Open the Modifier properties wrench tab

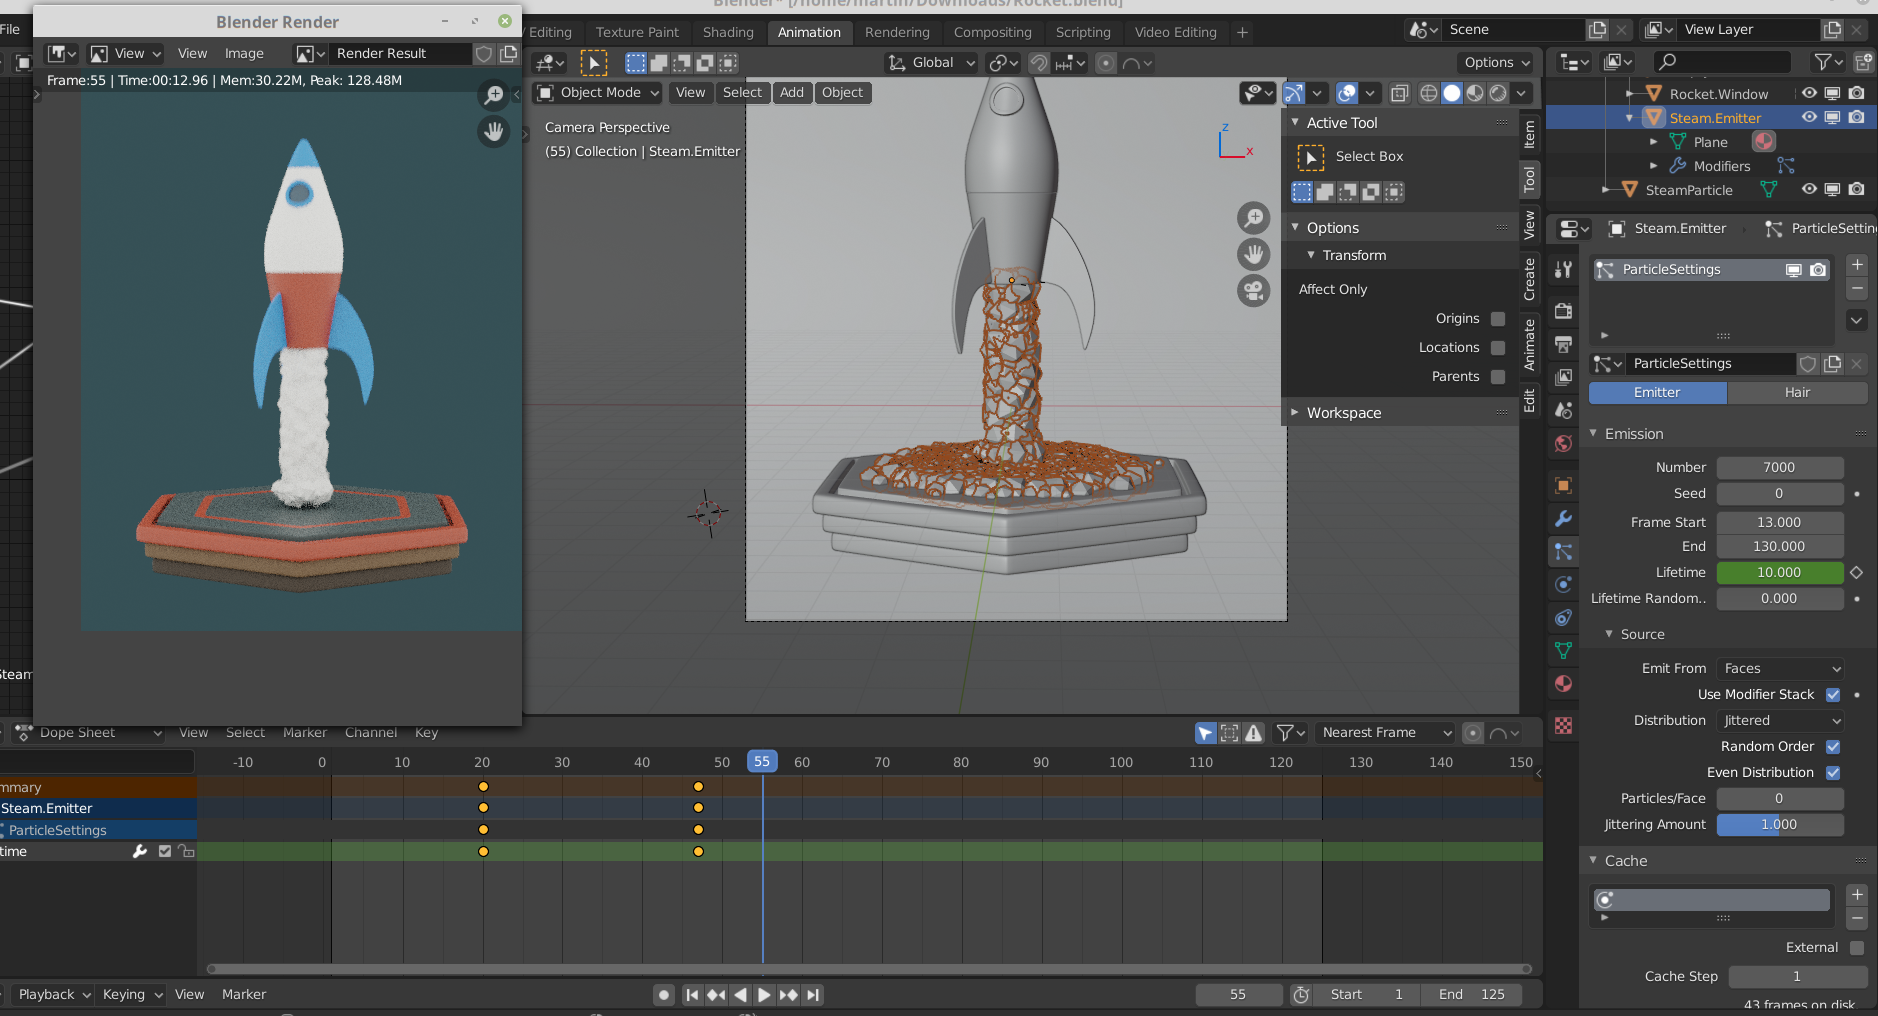[x=1563, y=519]
